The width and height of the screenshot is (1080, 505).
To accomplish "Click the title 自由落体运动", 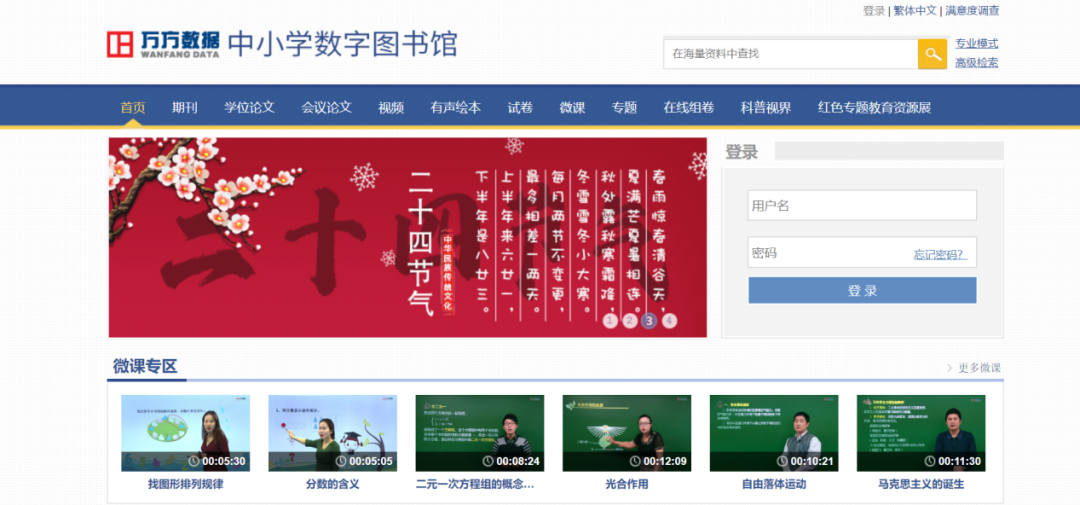I will point(774,484).
